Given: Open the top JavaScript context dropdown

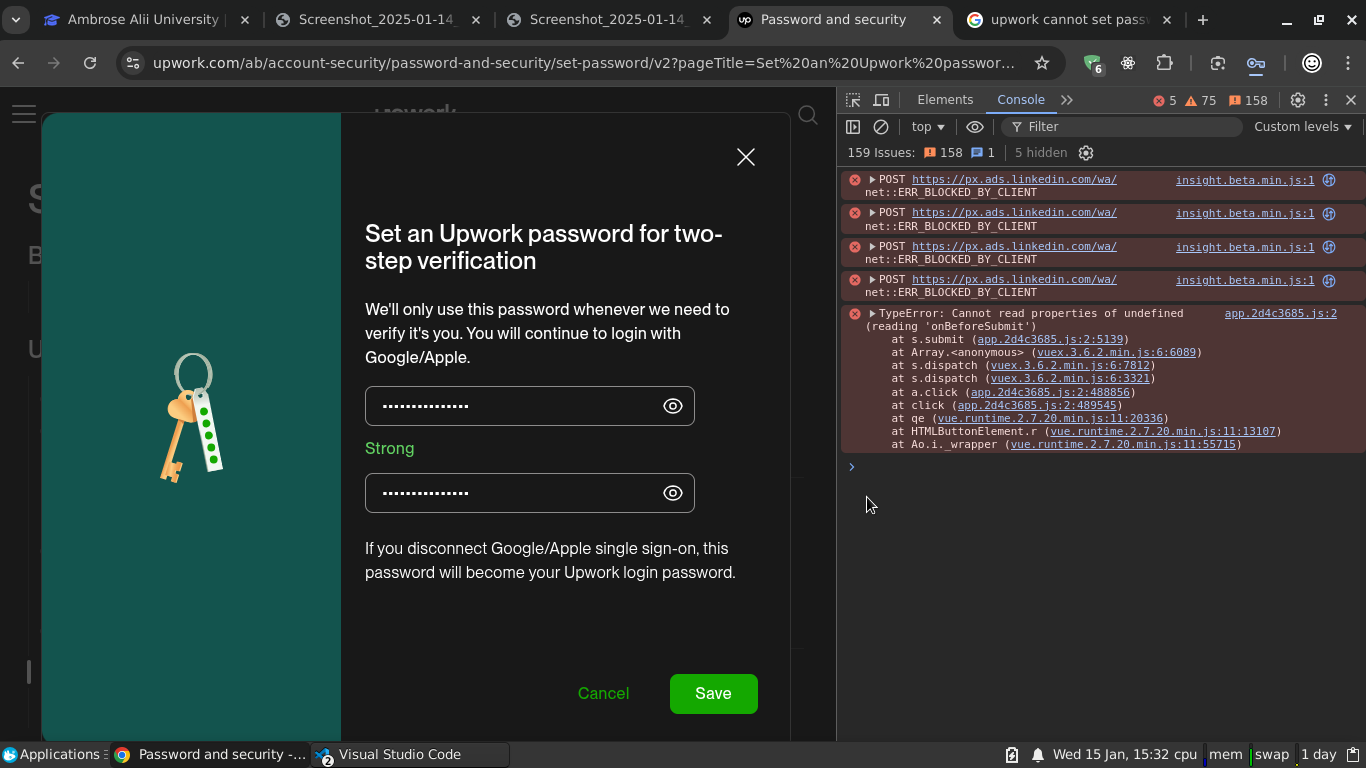Looking at the screenshot, I should point(928,127).
